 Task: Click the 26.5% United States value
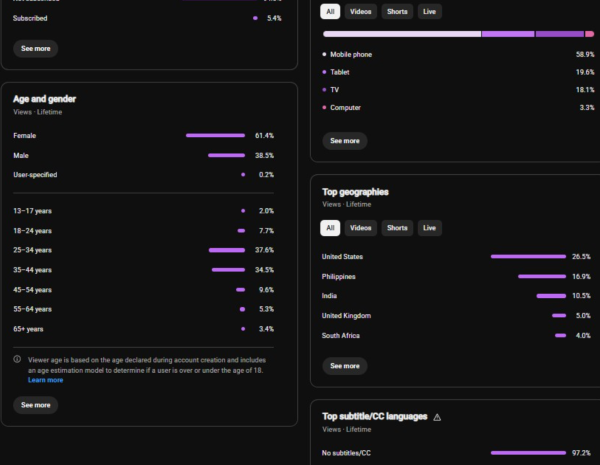(581, 256)
